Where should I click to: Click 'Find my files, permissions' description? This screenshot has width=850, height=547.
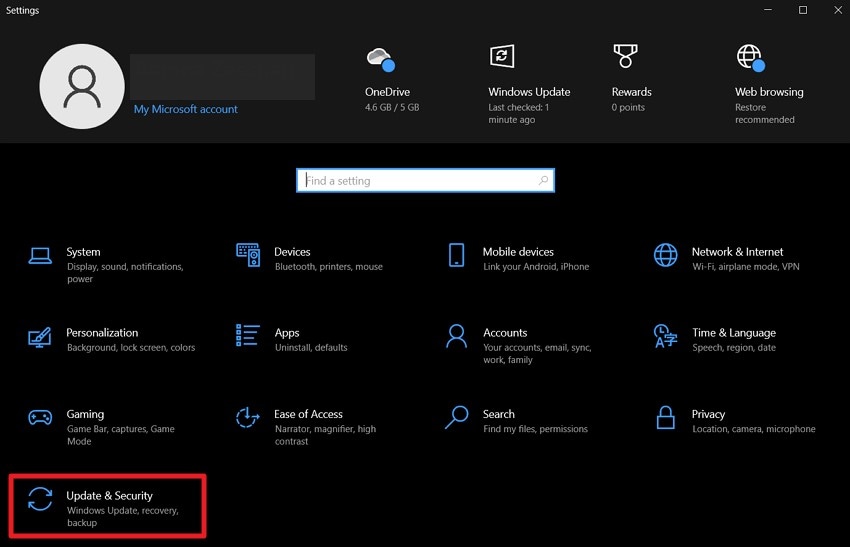(535, 429)
